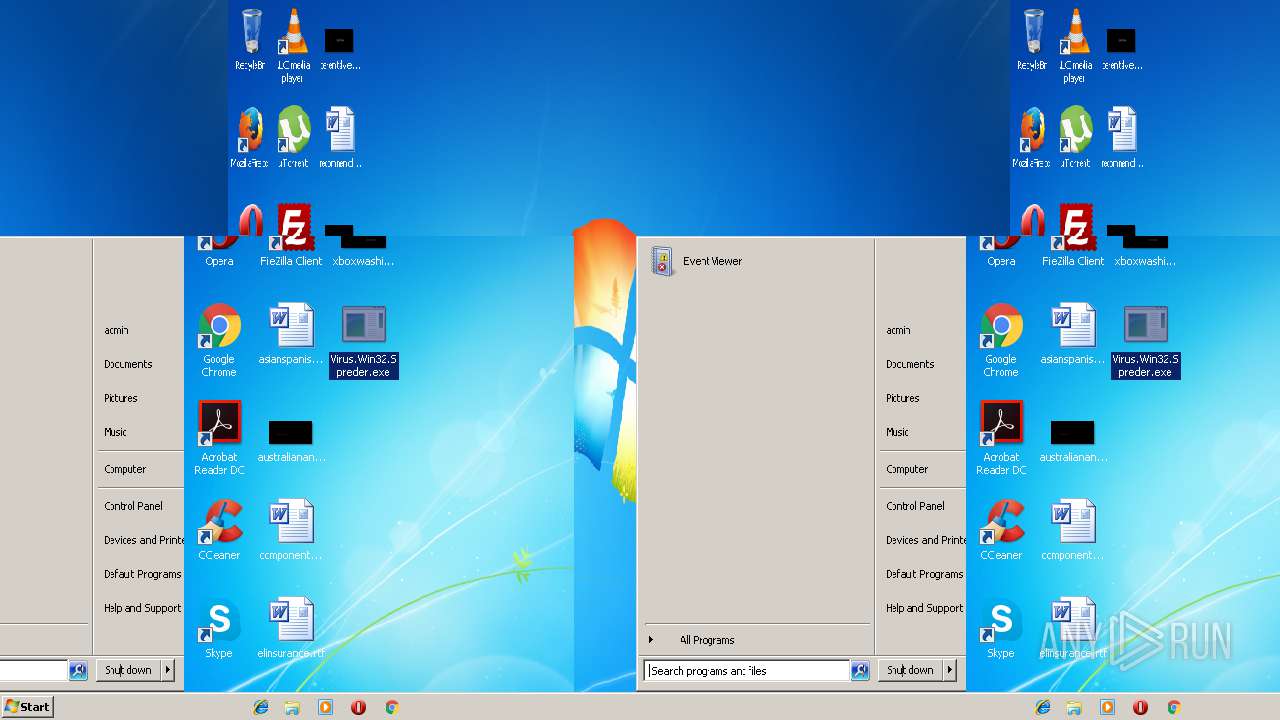Launch Mozilla Firefox icon, top-left desktop copy

(x=250, y=137)
